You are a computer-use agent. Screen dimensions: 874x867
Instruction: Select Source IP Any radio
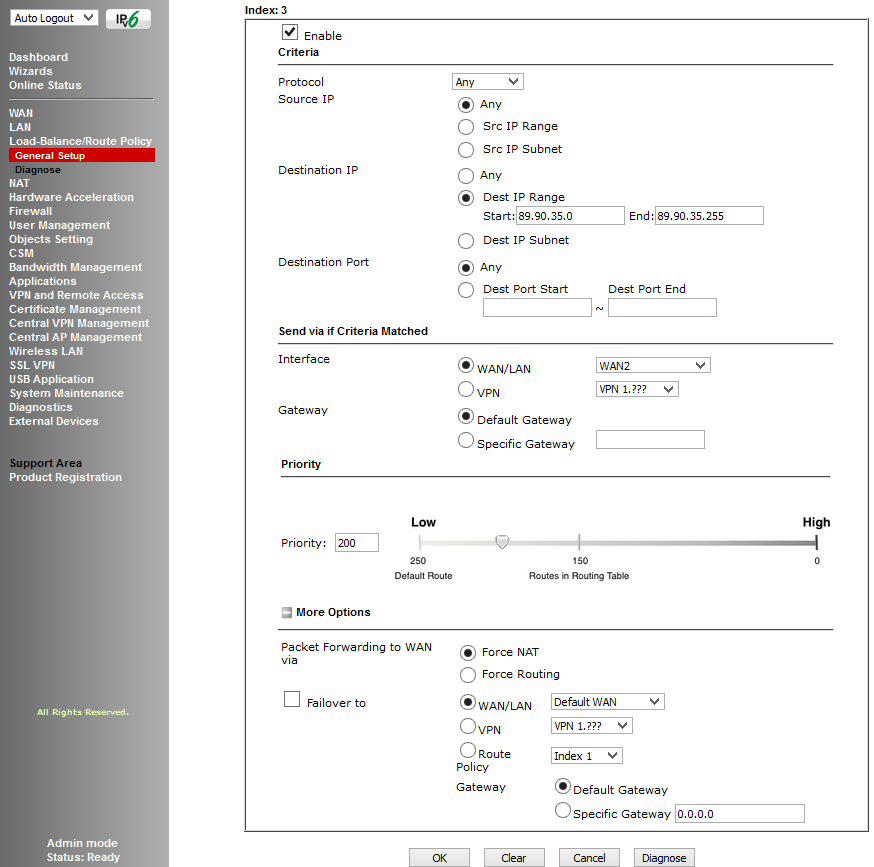point(466,105)
